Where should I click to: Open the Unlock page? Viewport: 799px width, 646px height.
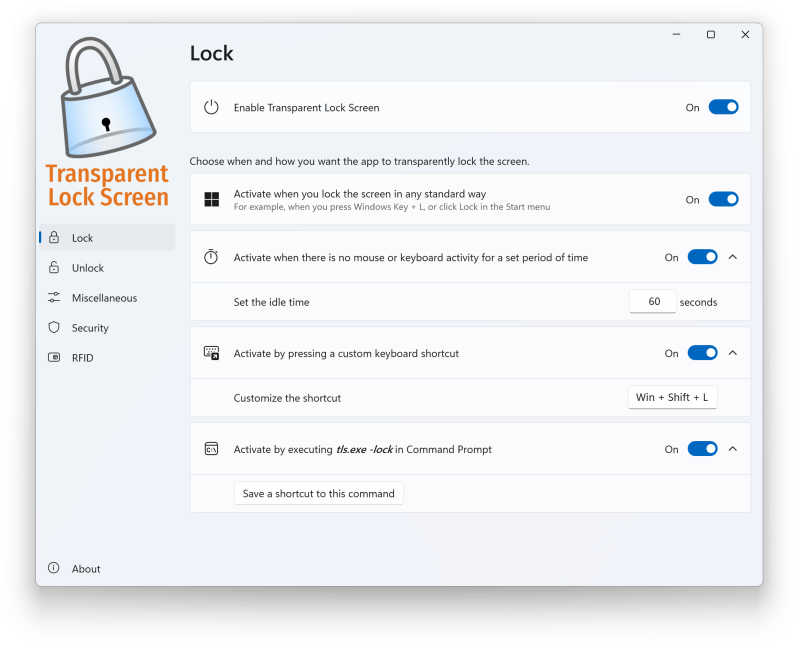(108, 267)
